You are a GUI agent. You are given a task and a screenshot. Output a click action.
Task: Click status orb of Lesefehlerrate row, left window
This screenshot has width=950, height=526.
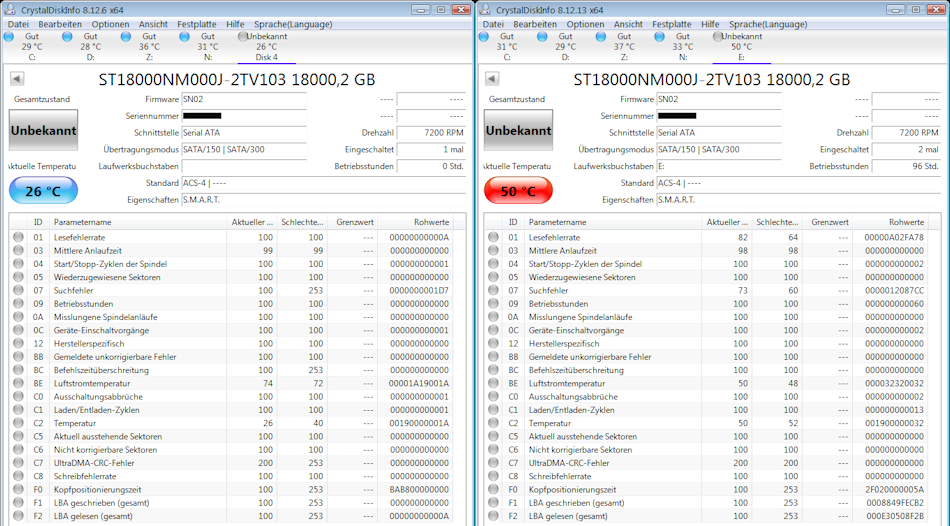[x=18, y=237]
